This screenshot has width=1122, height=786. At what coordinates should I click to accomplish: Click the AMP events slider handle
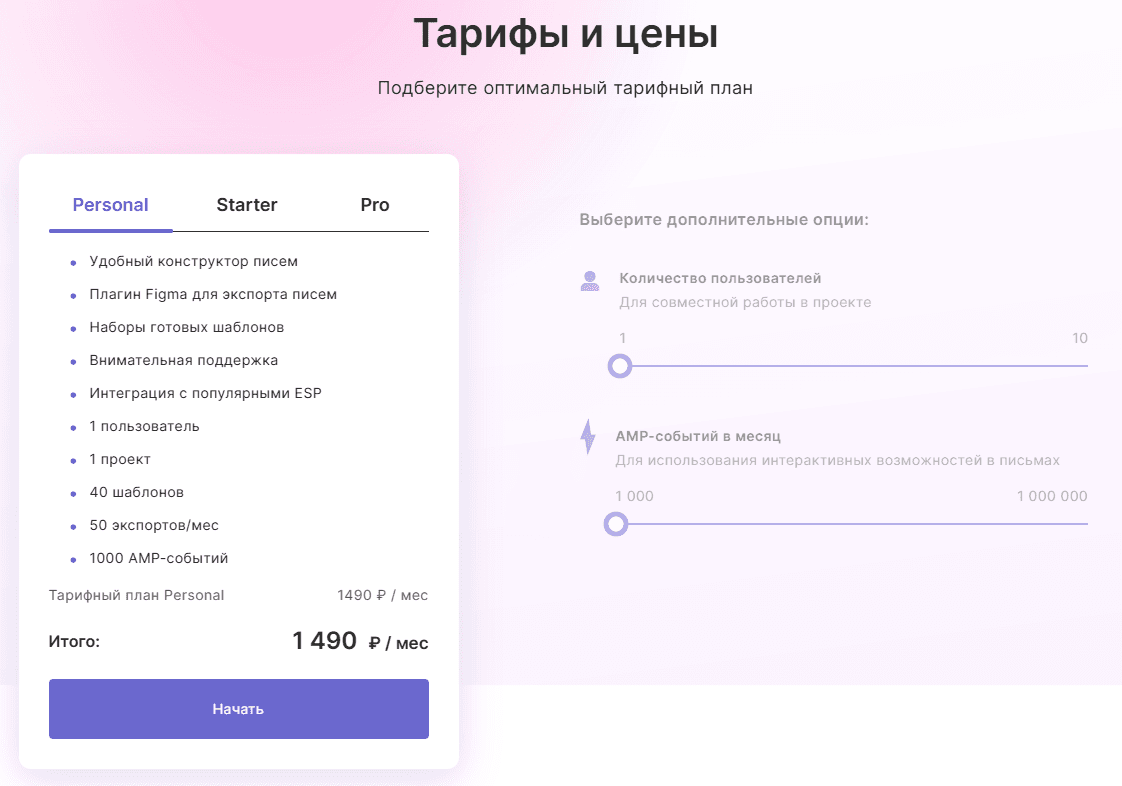coord(617,524)
